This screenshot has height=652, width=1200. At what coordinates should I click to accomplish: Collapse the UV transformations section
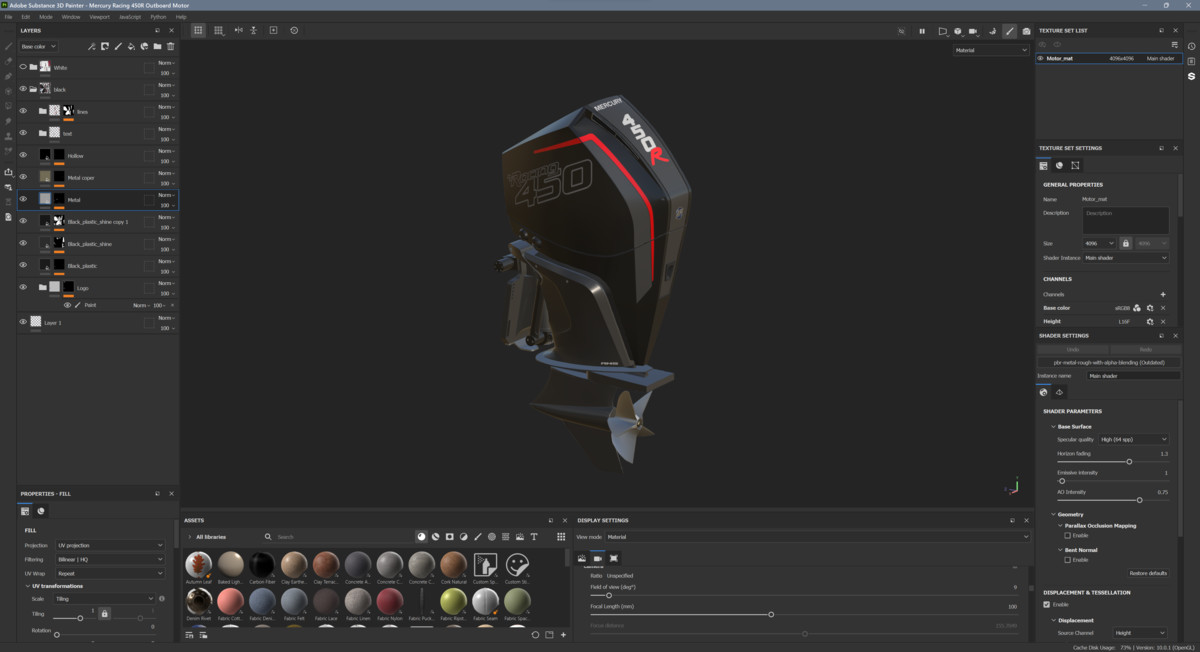click(27, 586)
